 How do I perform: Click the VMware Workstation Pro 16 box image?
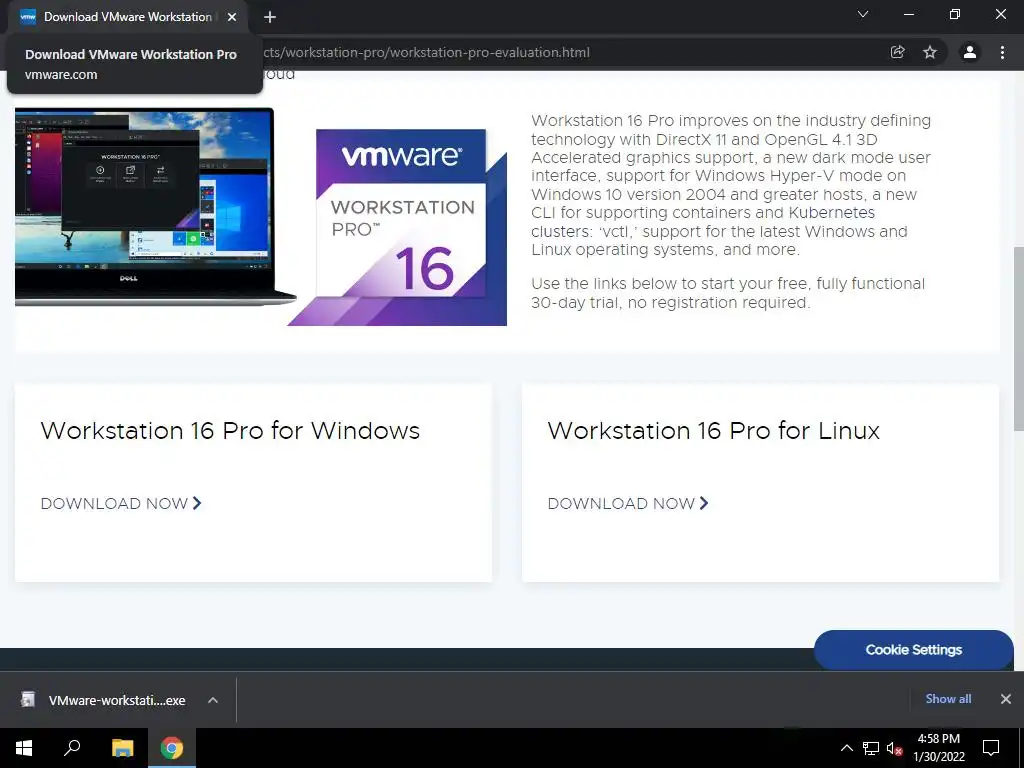coord(398,227)
